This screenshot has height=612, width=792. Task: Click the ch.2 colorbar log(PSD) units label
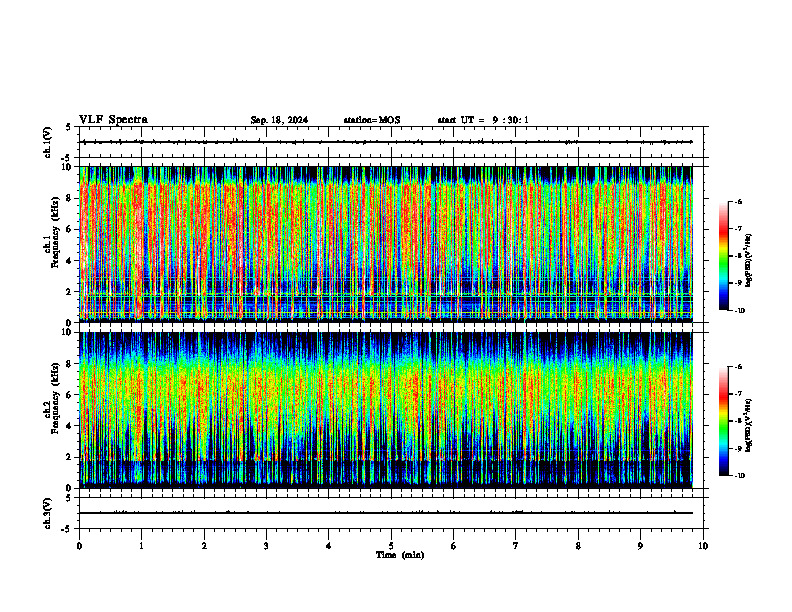click(x=749, y=426)
